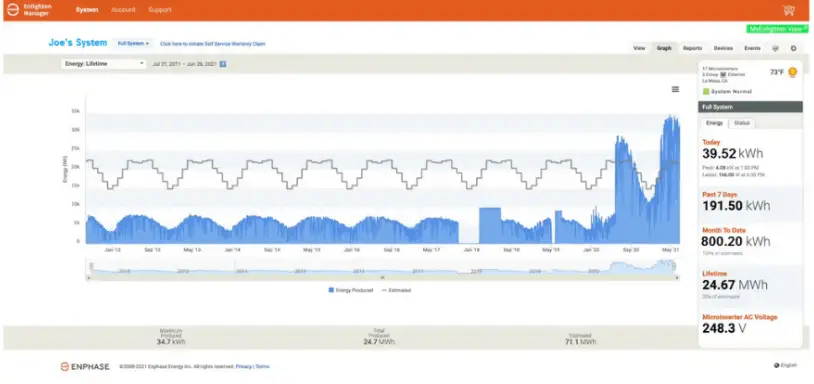Image resolution: width=814 pixels, height=384 pixels.
Task: Select the Graph tab
Action: [664, 48]
